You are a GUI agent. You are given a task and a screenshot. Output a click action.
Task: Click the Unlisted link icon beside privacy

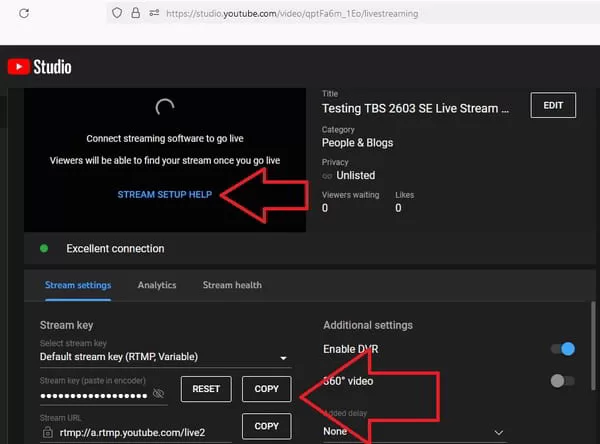[327, 176]
